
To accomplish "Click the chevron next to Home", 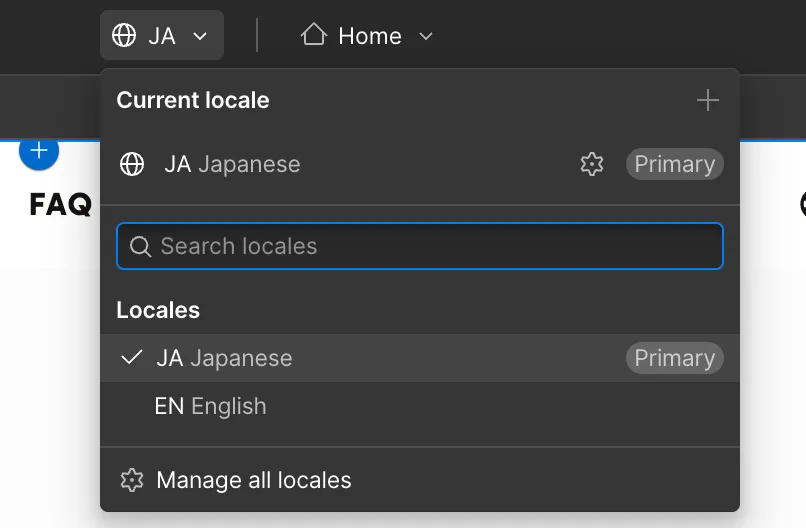I will [426, 36].
